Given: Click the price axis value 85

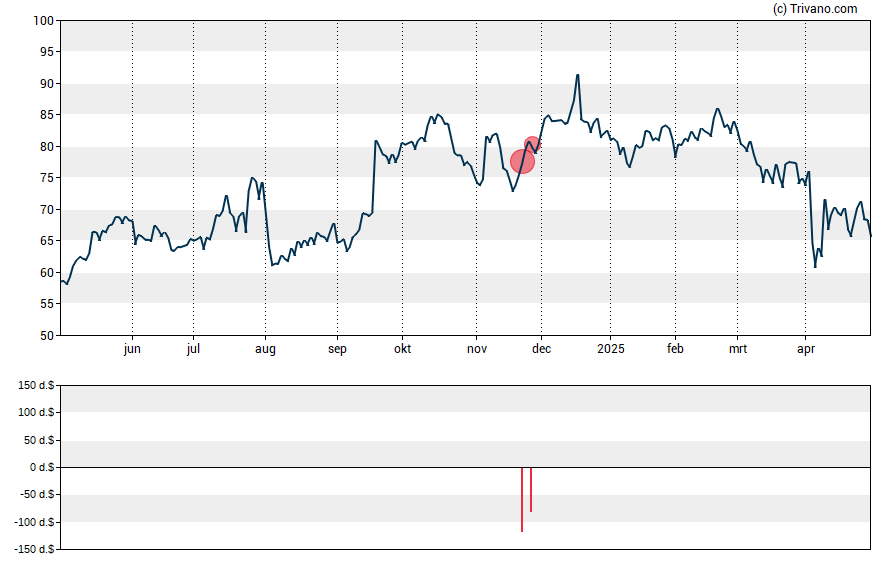Looking at the screenshot, I should click(x=47, y=115).
